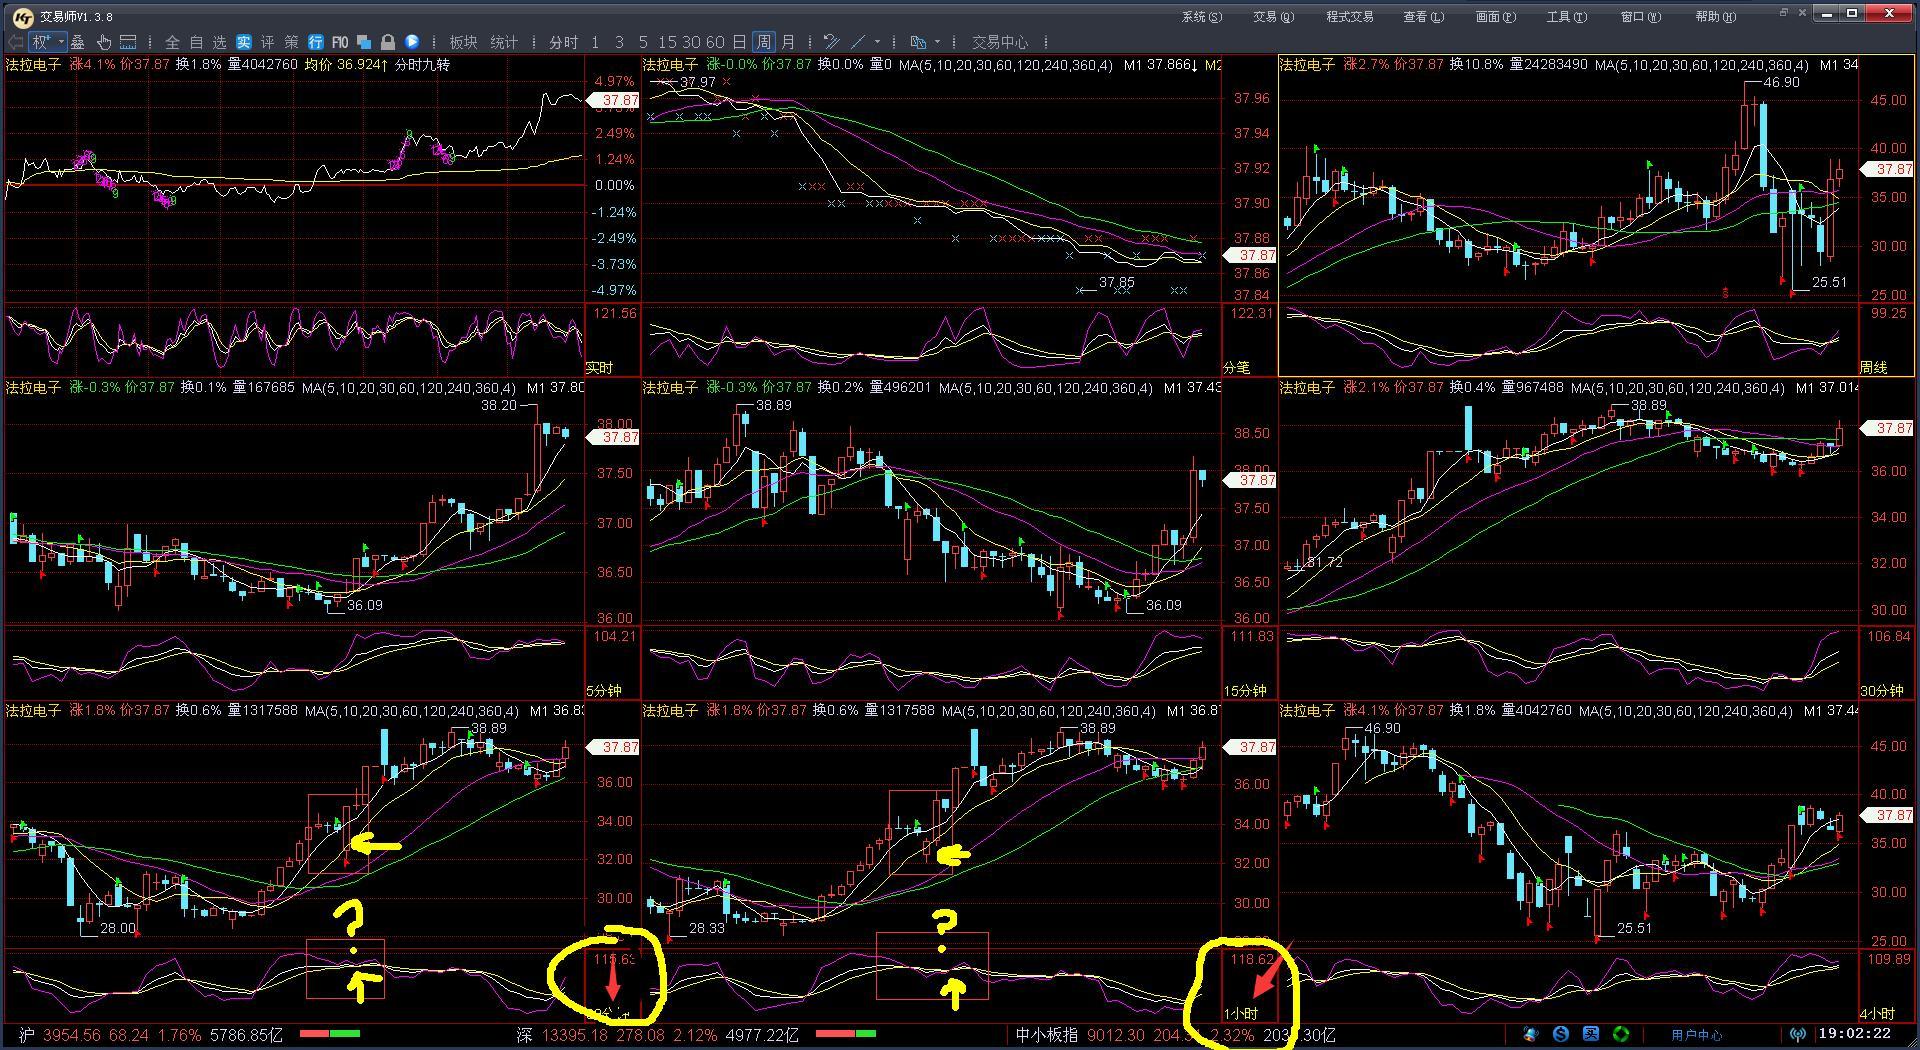Open the F10 company info icon
1920x1050 pixels.
coord(340,42)
